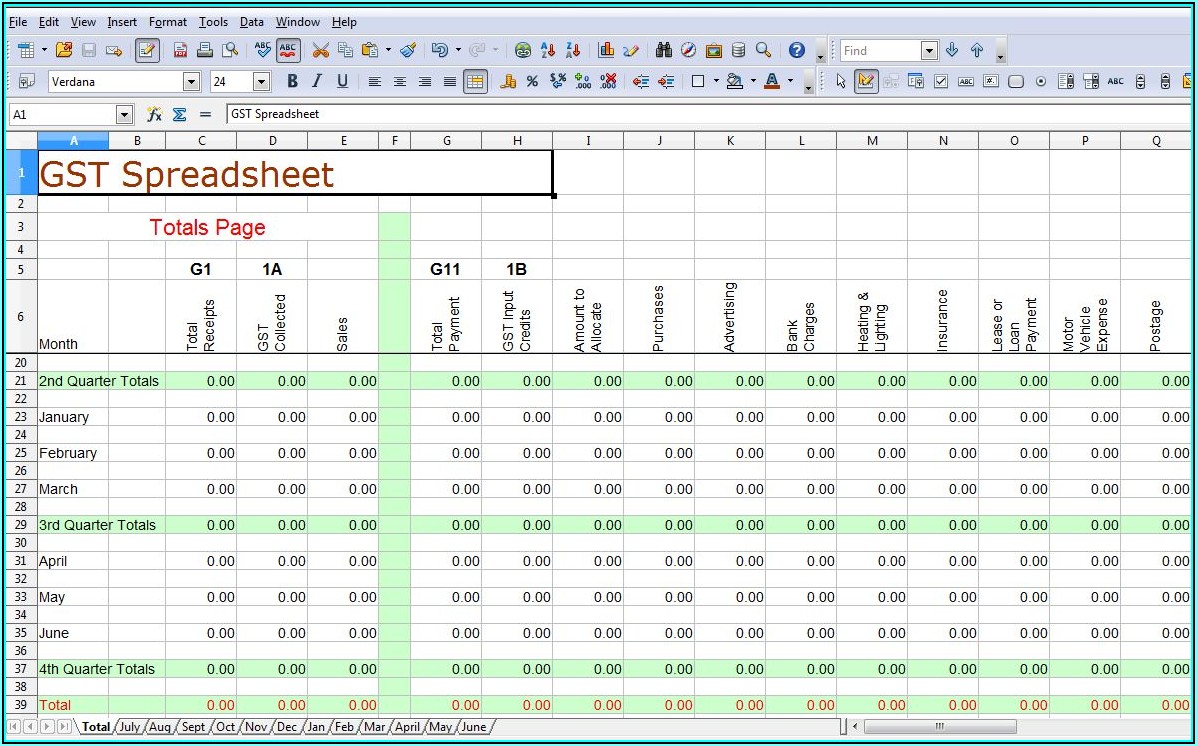Viewport: 1197px width, 746px height.
Task: Toggle Edit File mode
Action: pyautogui.click(x=147, y=50)
